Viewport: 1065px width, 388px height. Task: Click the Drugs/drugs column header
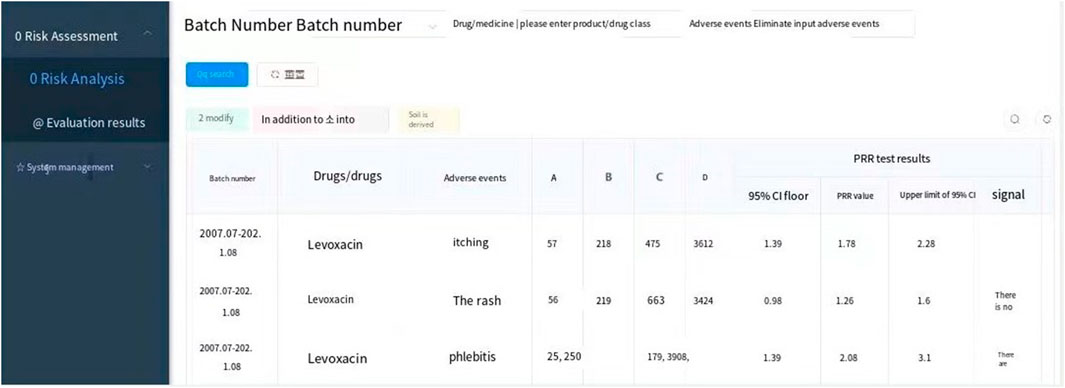tap(348, 176)
